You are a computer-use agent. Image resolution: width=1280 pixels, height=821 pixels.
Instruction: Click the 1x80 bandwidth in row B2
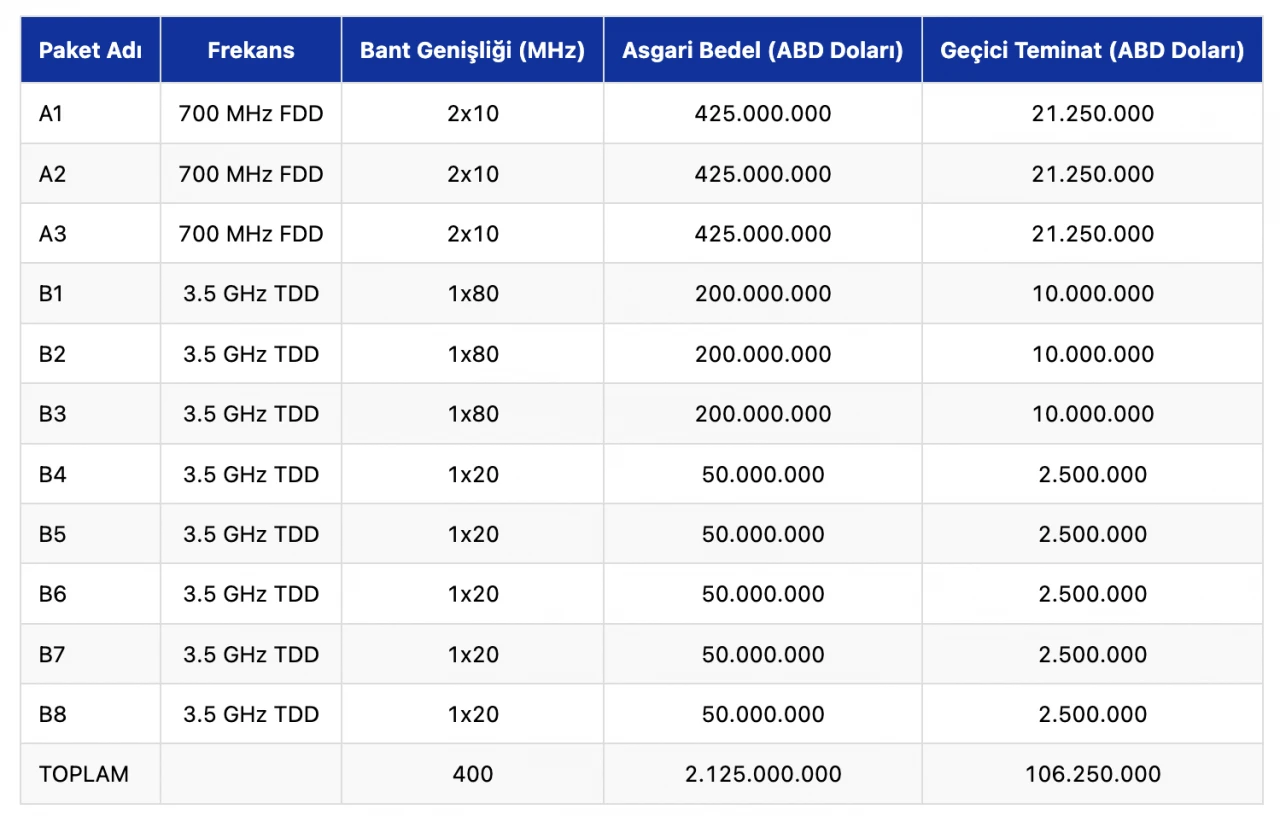(x=473, y=354)
